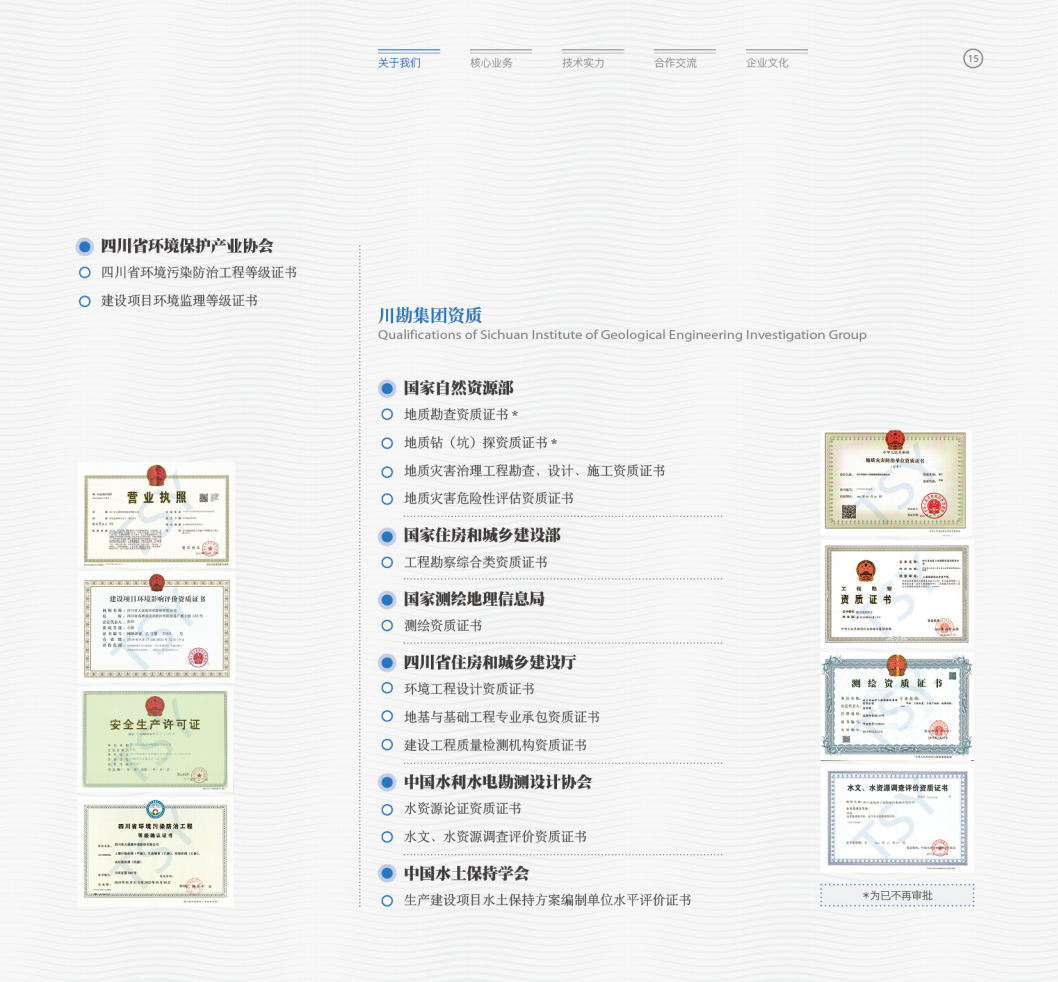Select the filled circle icon for 四川省环境保护产业协会

click(83, 245)
